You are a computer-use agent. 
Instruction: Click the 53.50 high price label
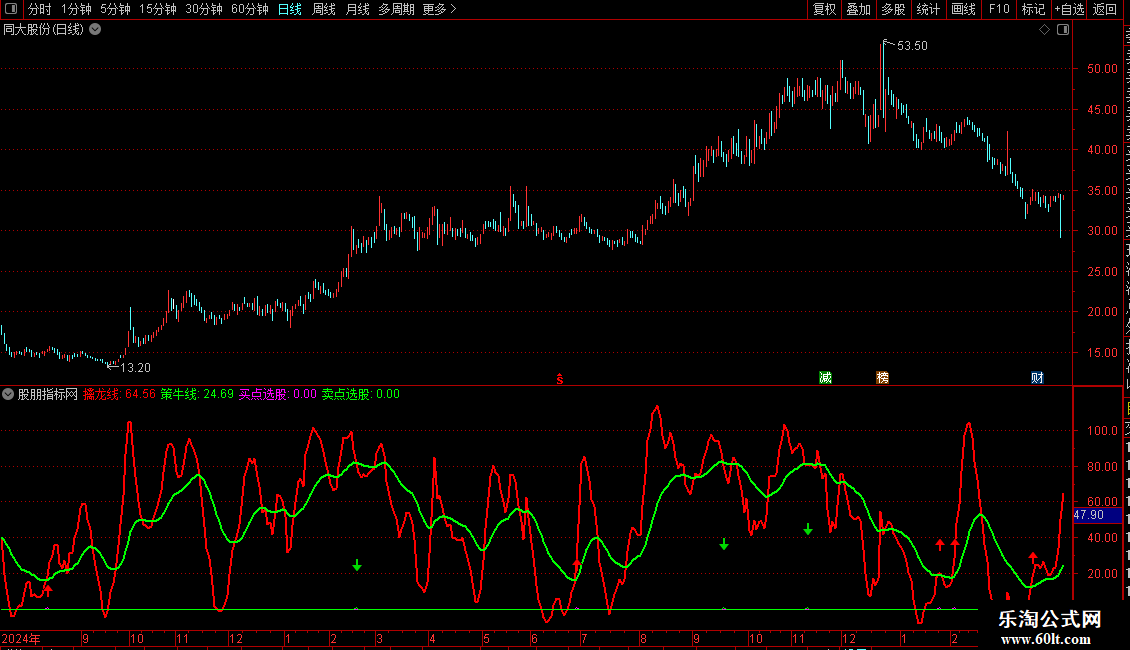(x=912, y=46)
